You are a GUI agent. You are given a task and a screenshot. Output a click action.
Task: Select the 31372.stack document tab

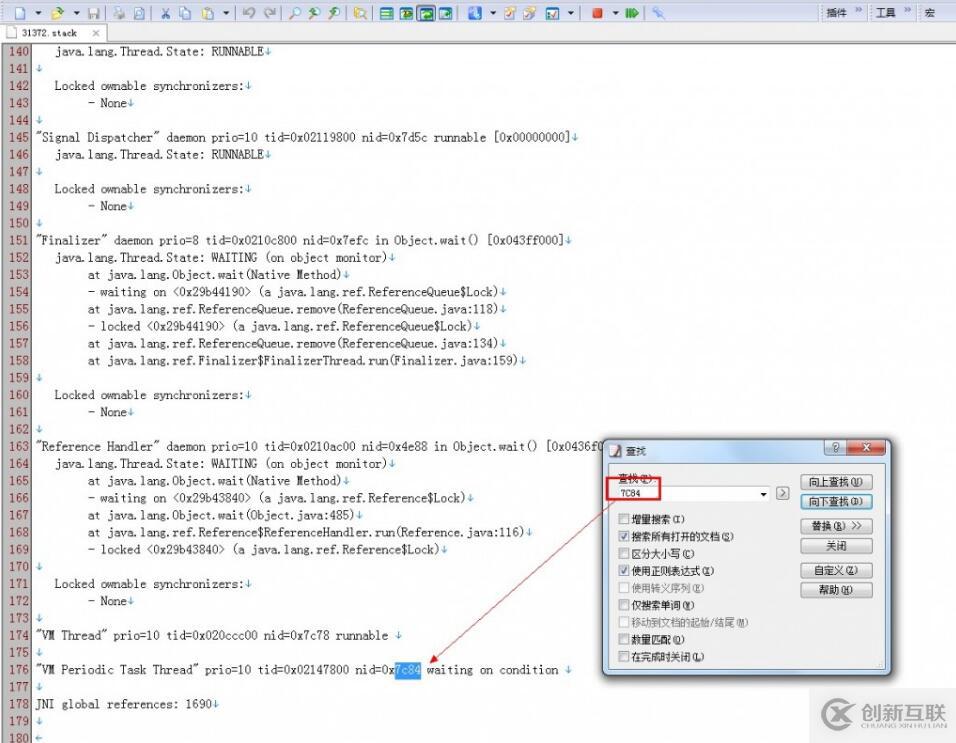coord(52,32)
